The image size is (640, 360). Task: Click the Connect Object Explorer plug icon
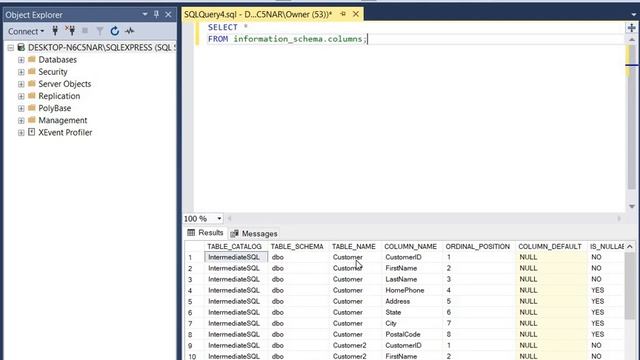55,31
